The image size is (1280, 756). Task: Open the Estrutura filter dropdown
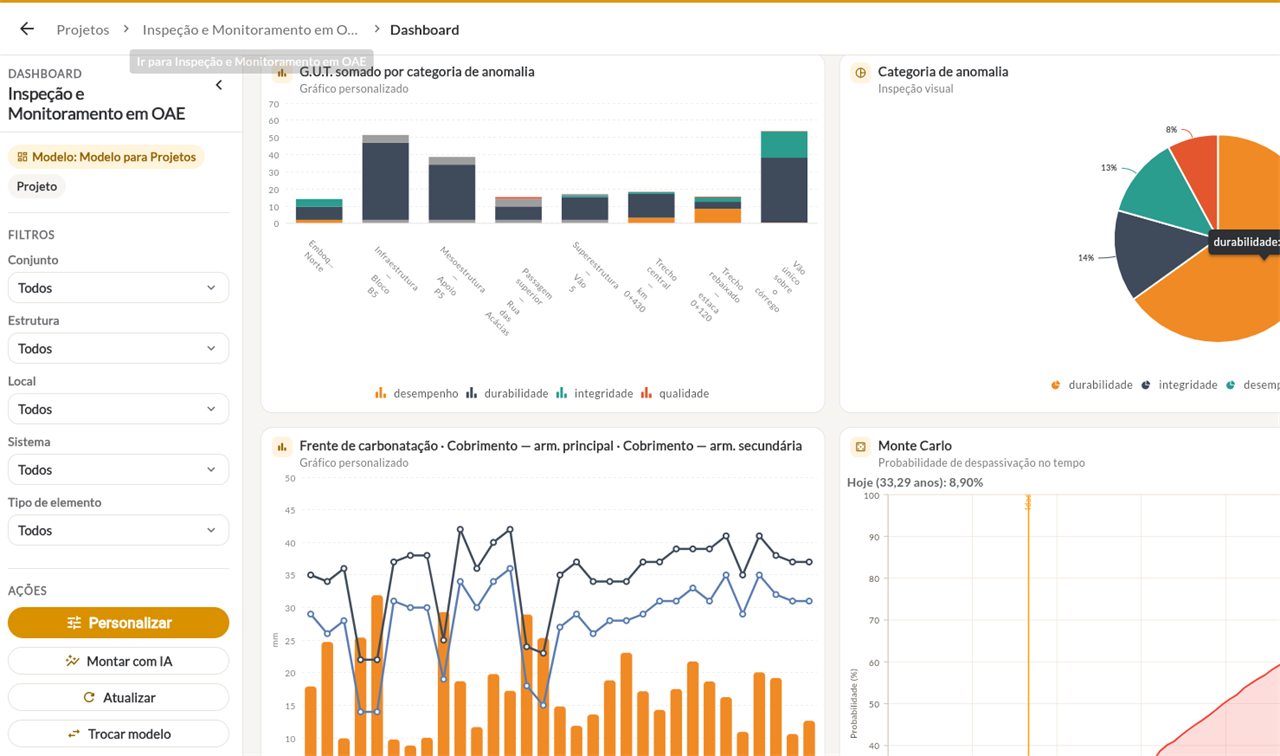(x=118, y=348)
